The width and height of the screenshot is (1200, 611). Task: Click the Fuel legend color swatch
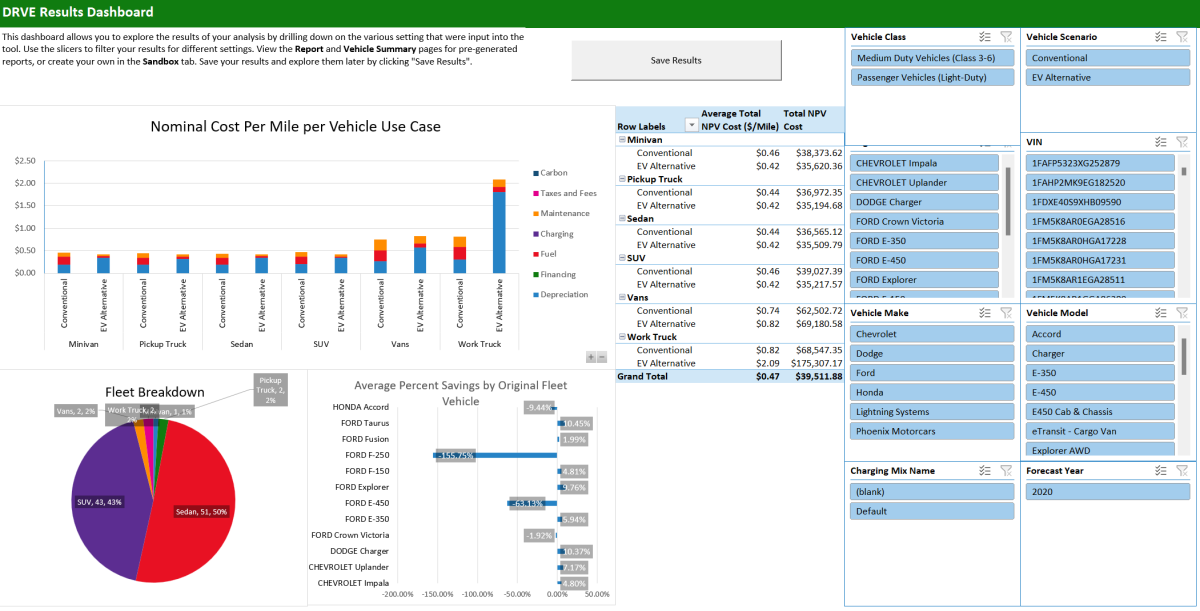pos(537,254)
